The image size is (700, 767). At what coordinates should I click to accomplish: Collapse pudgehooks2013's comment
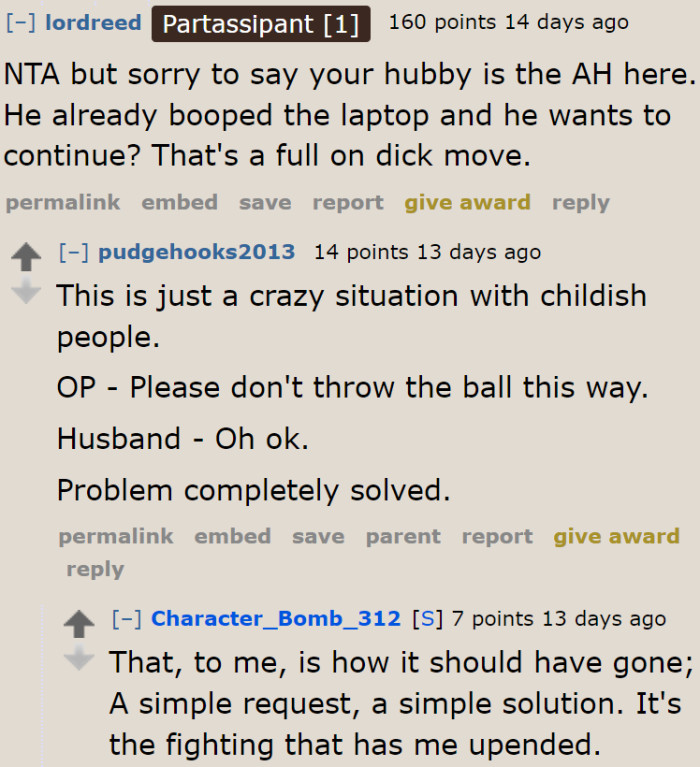coord(74,252)
